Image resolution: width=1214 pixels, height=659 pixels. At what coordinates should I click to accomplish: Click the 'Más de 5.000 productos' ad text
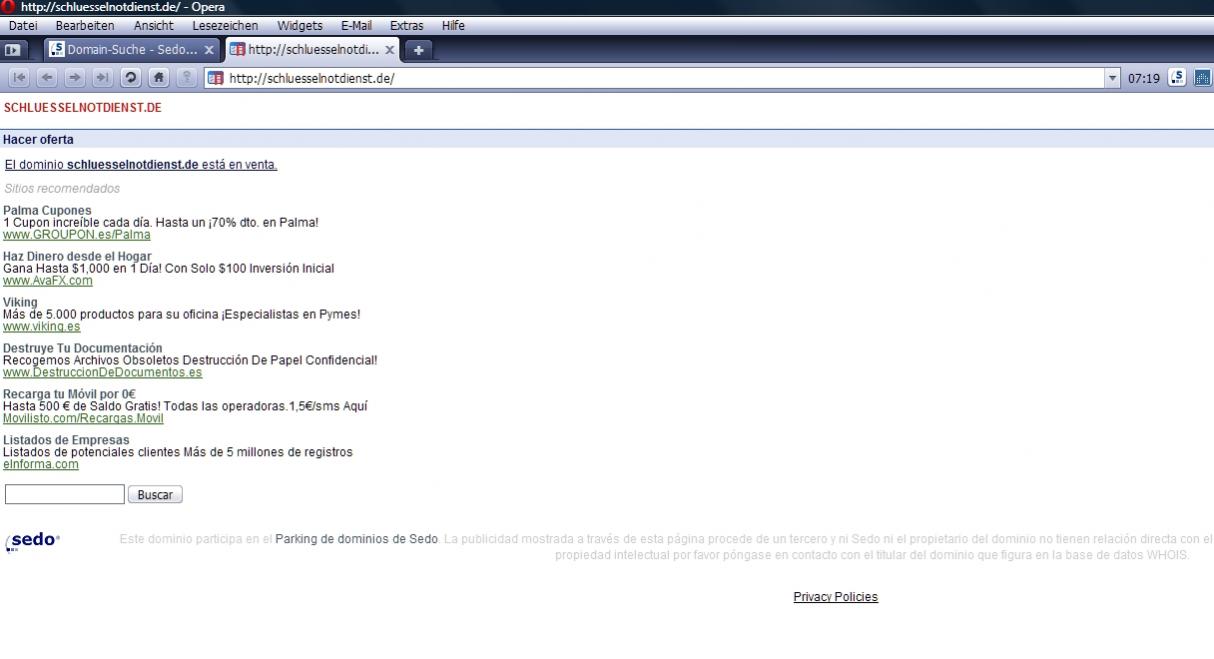pyautogui.click(x=182, y=314)
